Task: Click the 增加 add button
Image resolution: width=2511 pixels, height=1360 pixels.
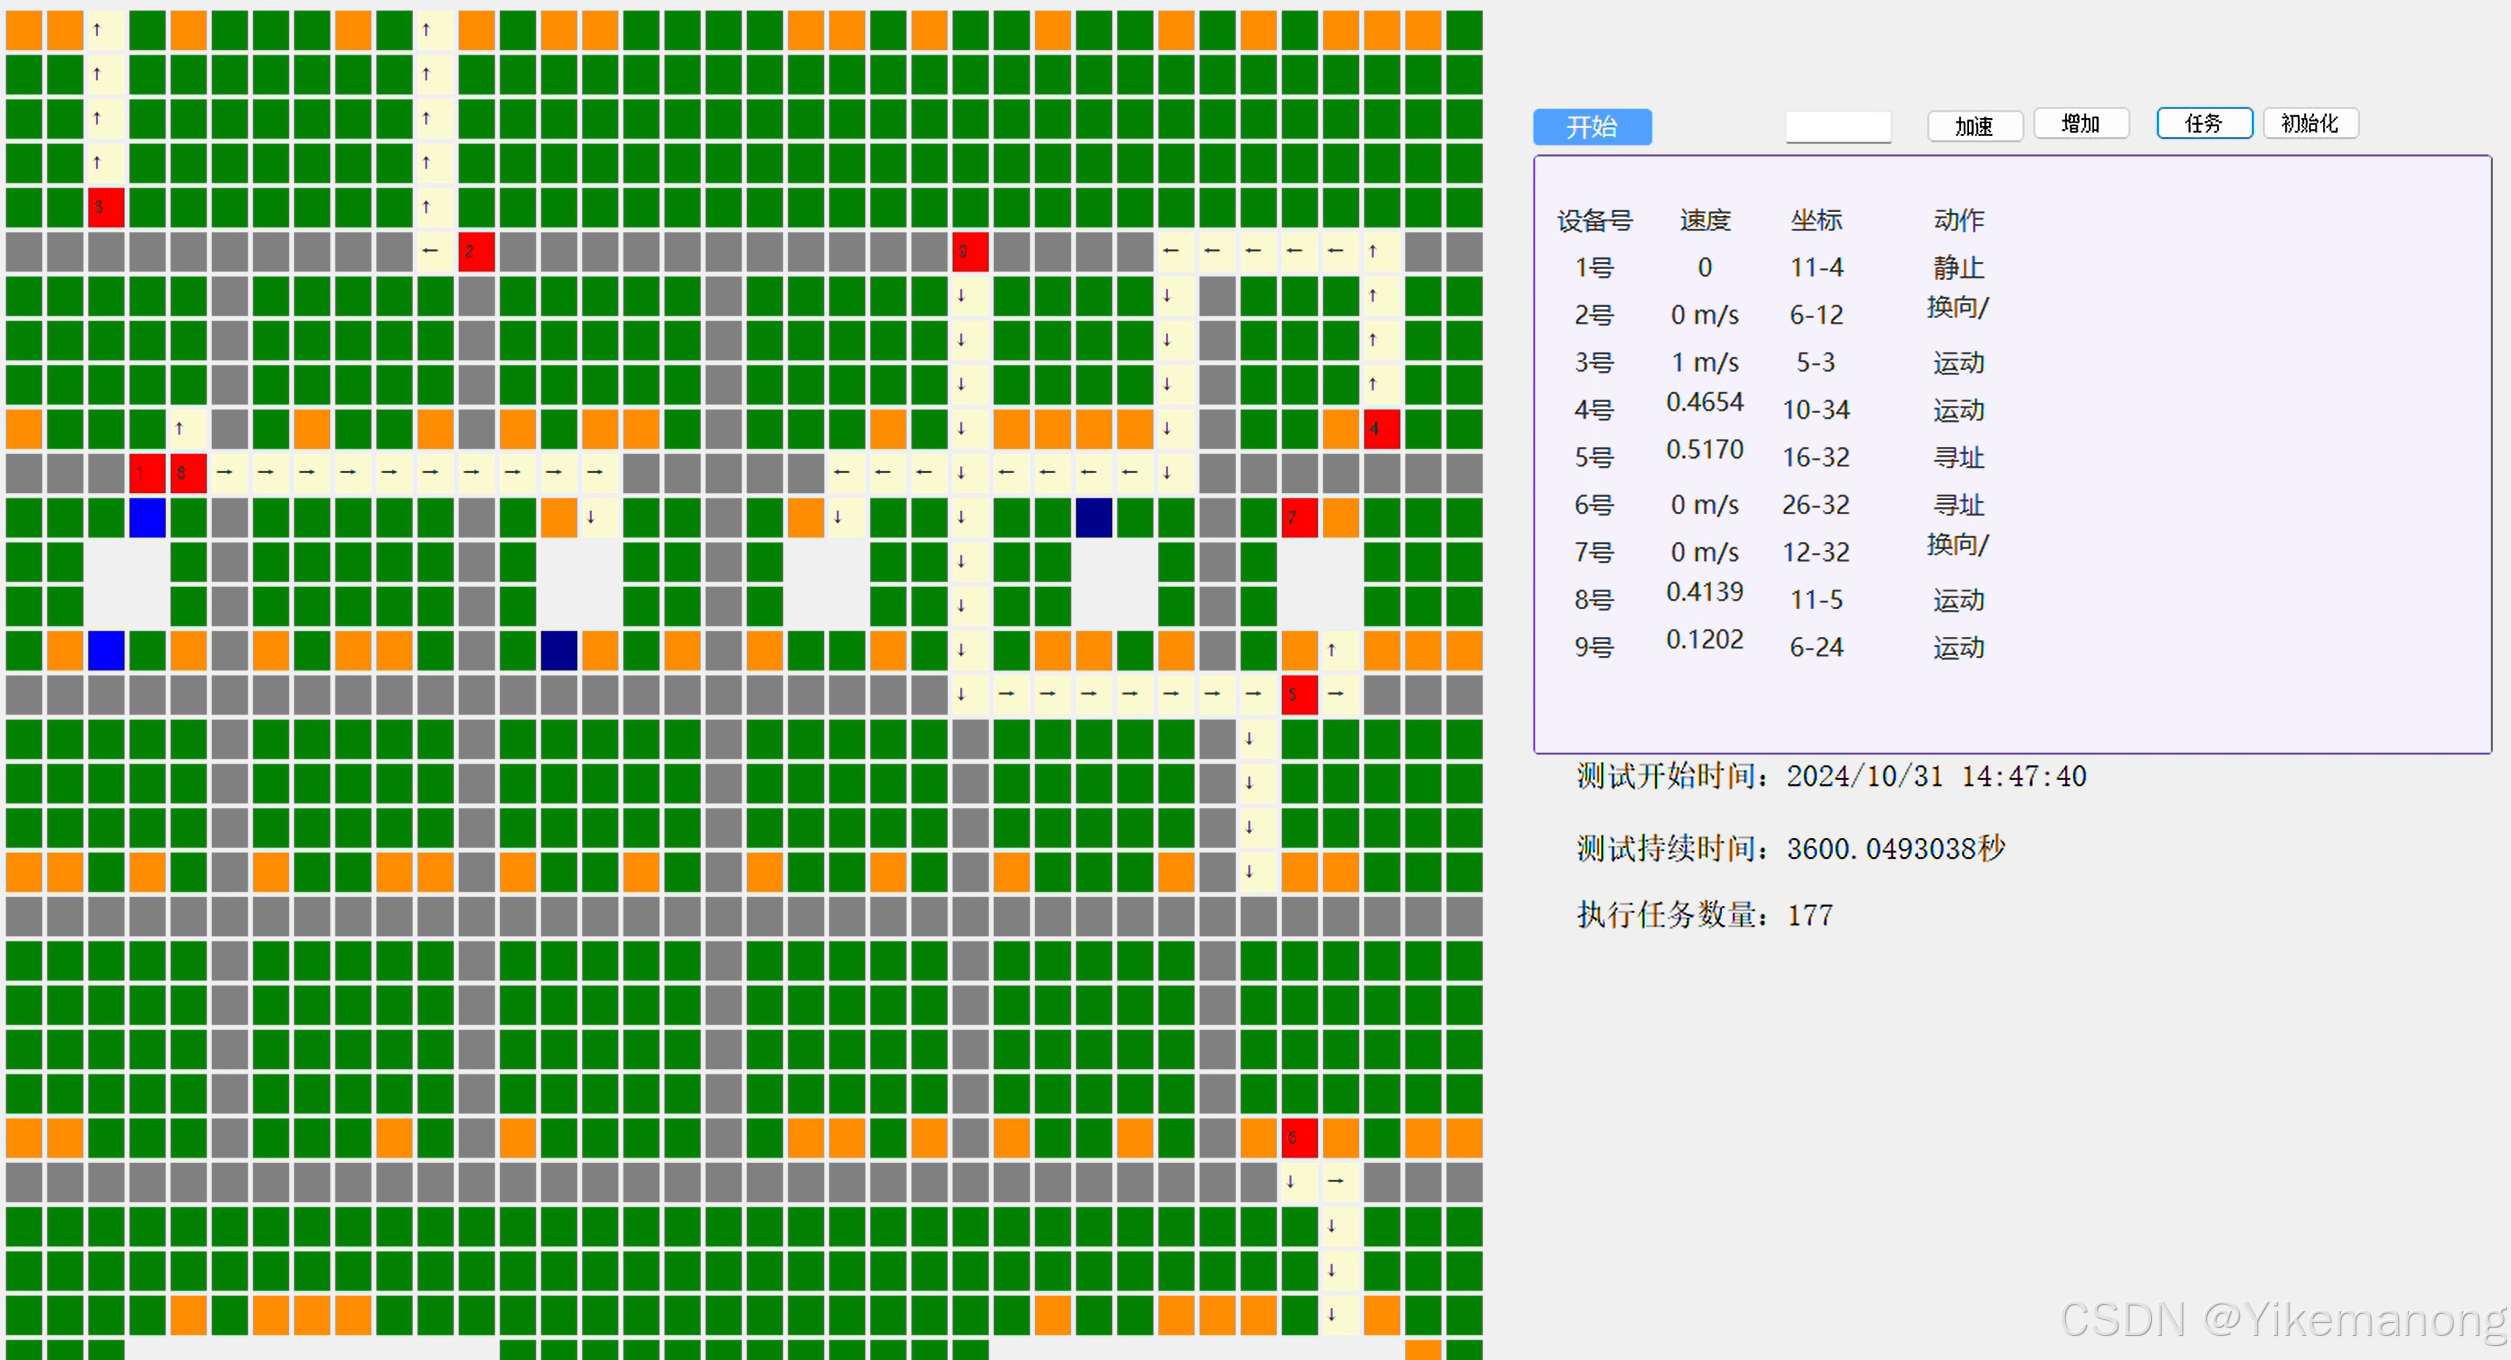Action: coord(2080,124)
